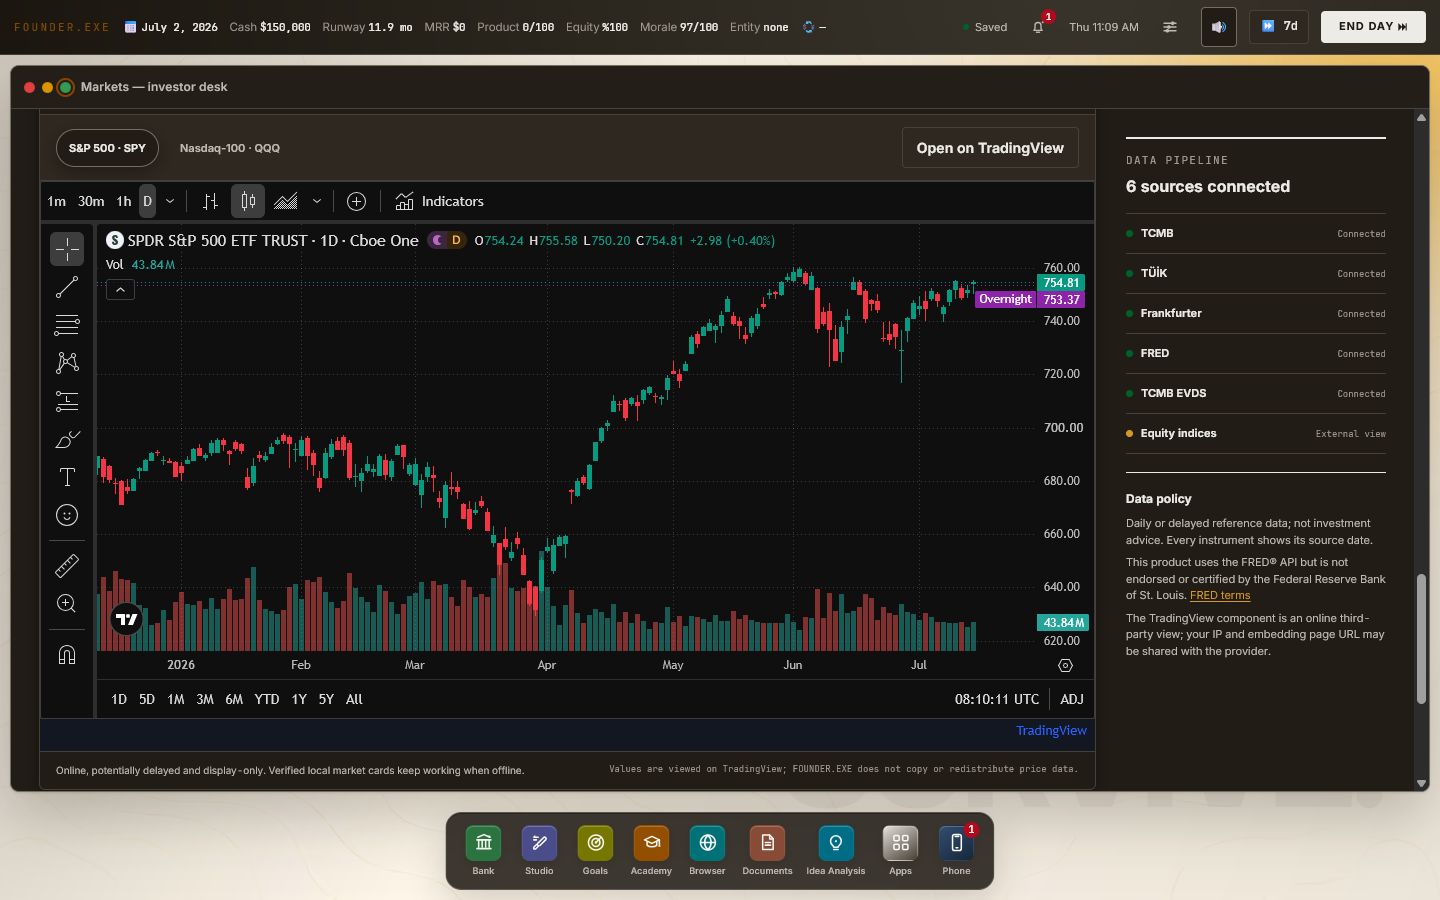This screenshot has width=1440, height=900.
Task: Set the date range to 1Y
Action: tap(299, 699)
